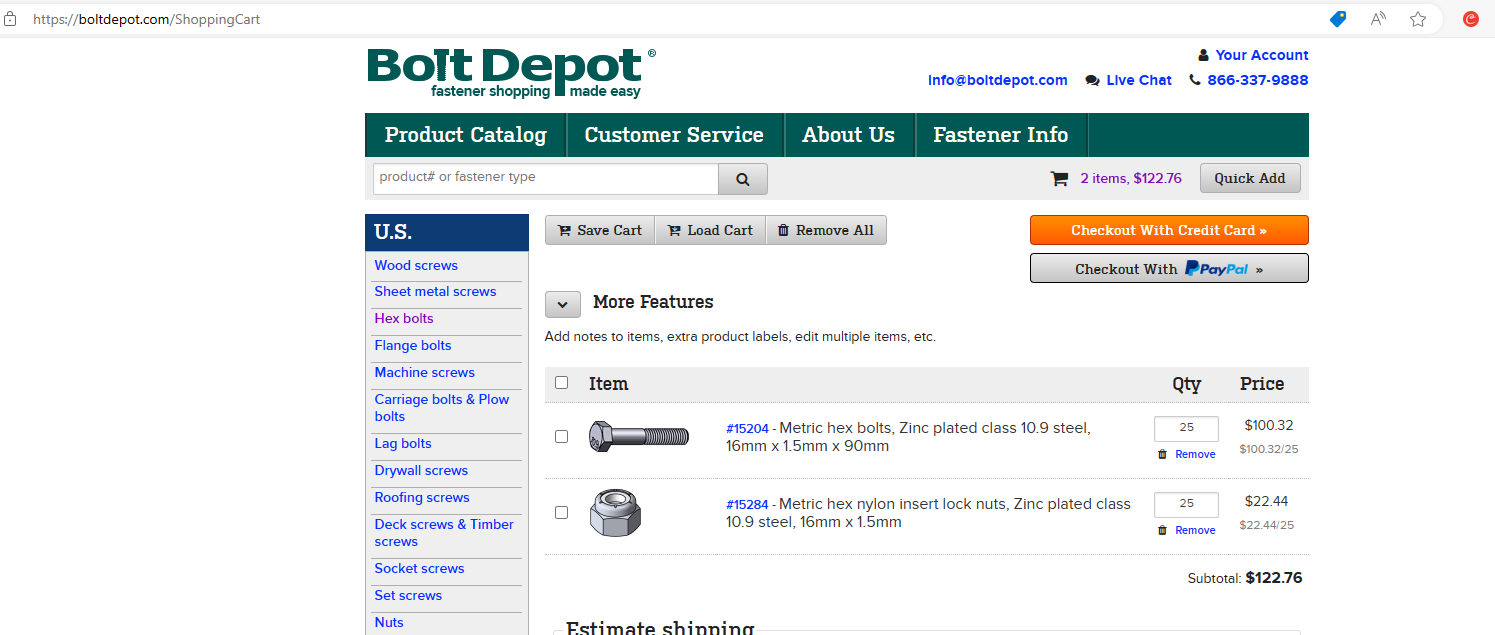The width and height of the screenshot is (1495, 635).
Task: Checkout With PayPal button
Action: pyautogui.click(x=1169, y=268)
